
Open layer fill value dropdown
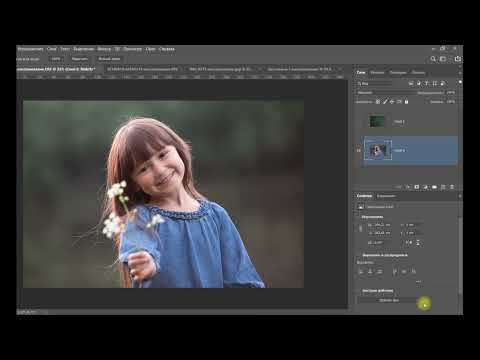[451, 102]
